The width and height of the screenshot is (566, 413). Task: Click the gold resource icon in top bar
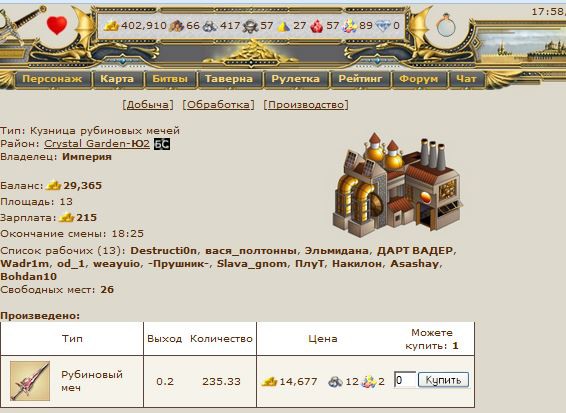112,26
